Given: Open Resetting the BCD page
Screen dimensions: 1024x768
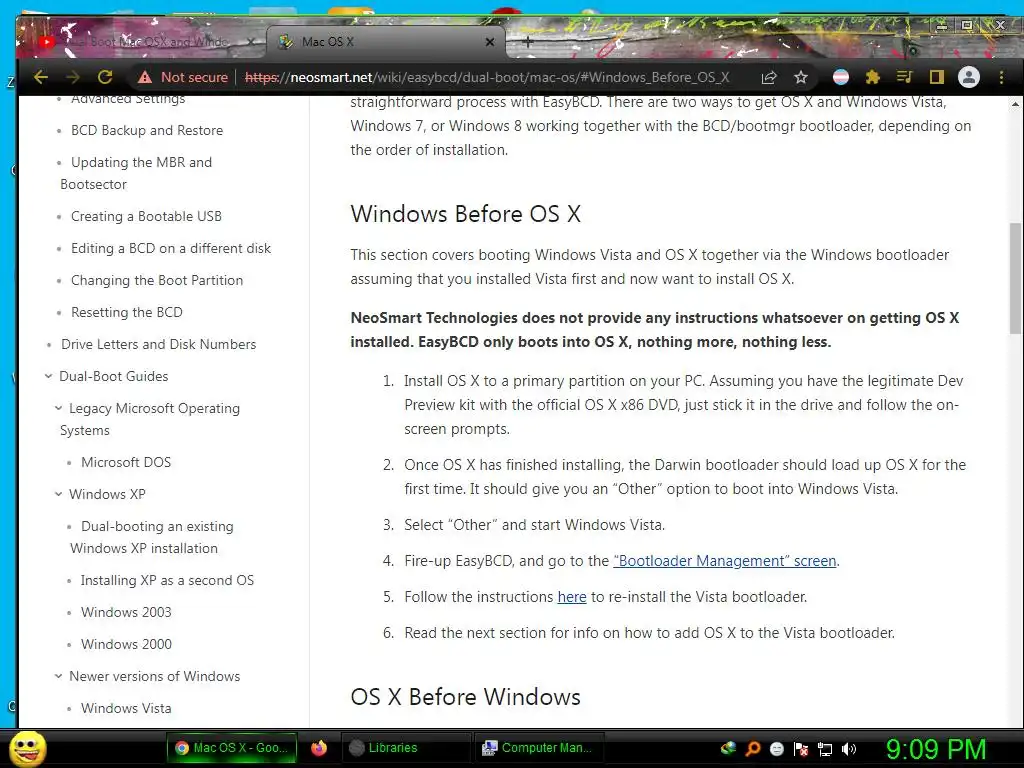Looking at the screenshot, I should click(x=127, y=312).
